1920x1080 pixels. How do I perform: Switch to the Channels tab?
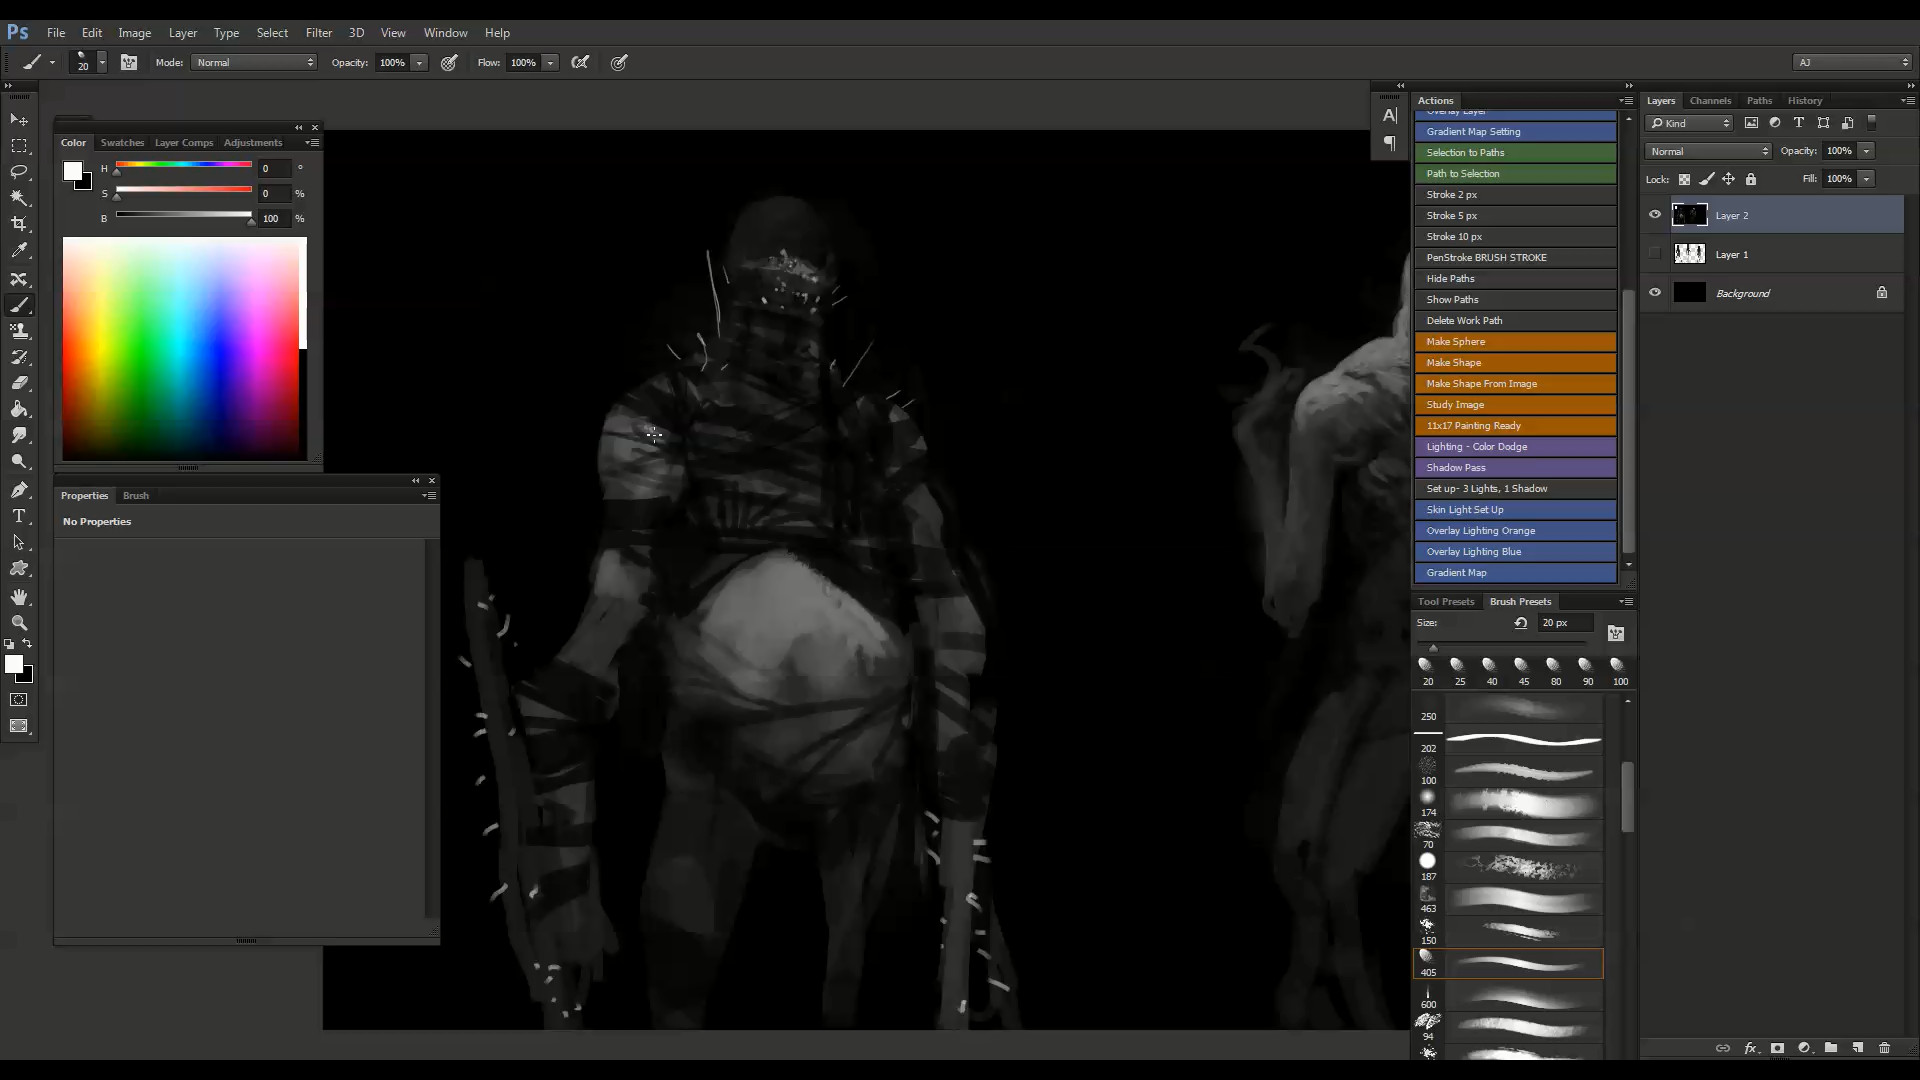1710,100
